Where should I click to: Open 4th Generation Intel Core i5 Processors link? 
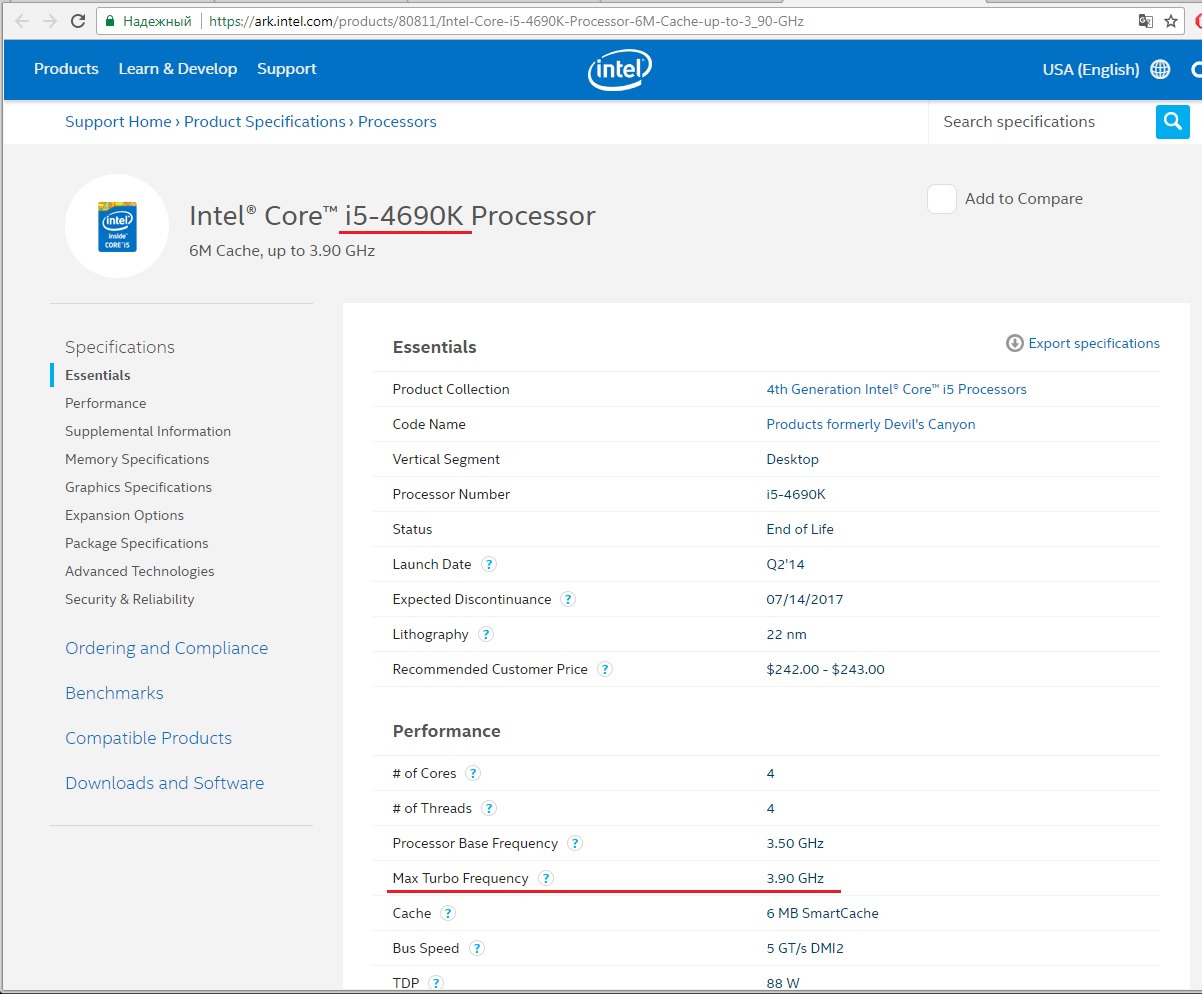pyautogui.click(x=896, y=389)
